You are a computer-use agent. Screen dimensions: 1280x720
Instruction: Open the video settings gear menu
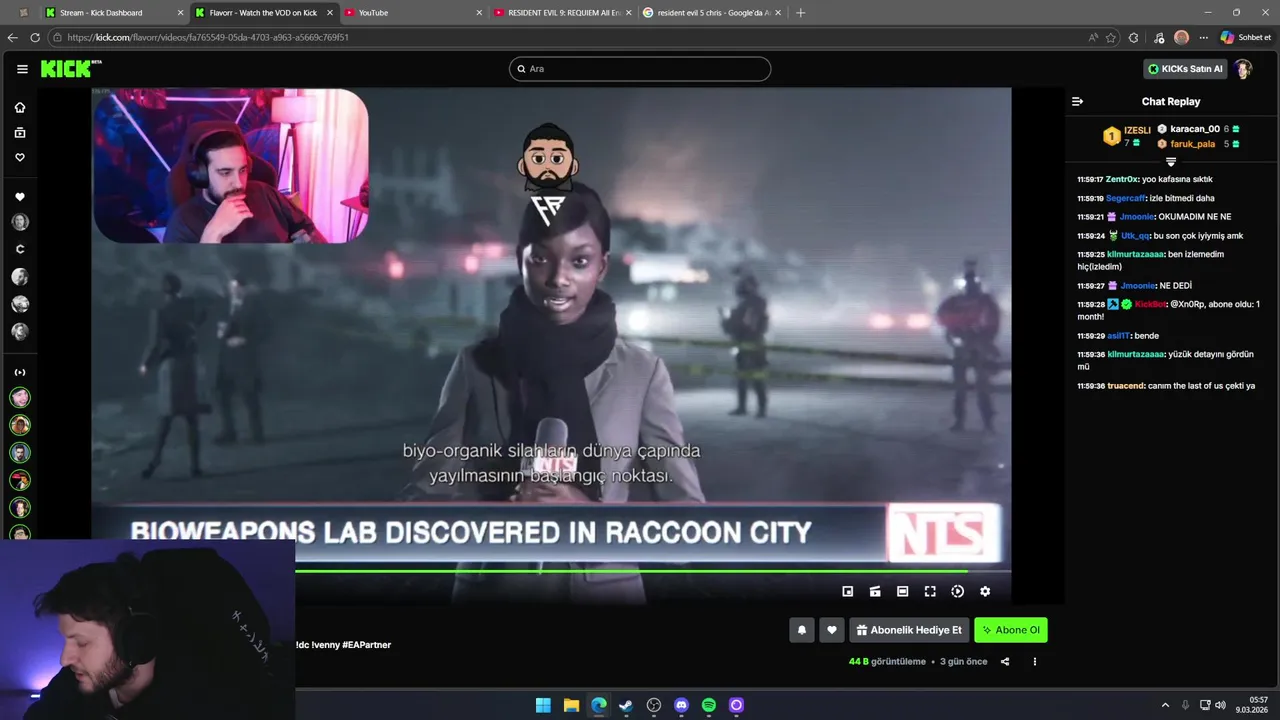[x=985, y=591]
